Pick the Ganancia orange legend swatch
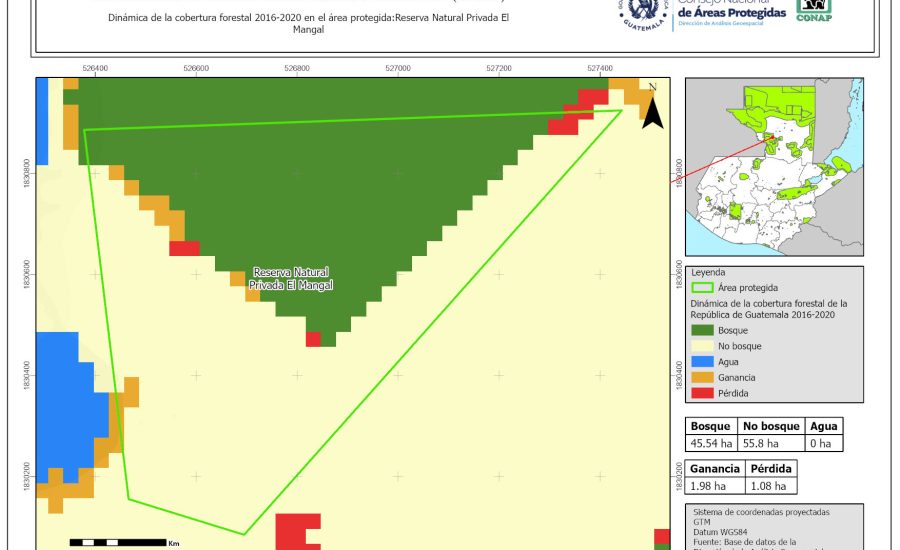900x550 pixels. click(x=701, y=377)
